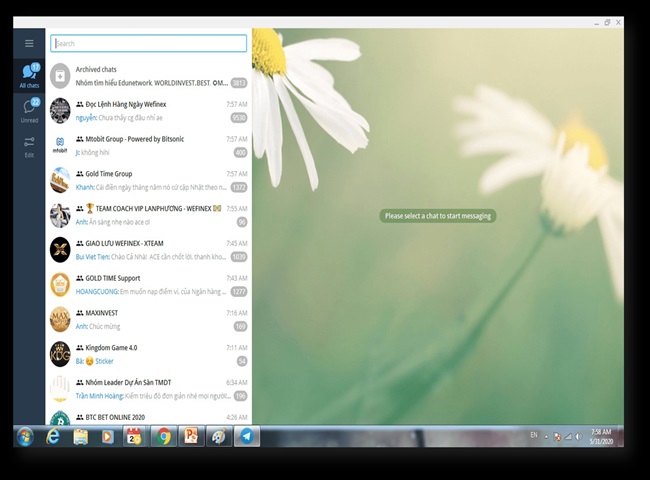This screenshot has height=480, width=650.
Task: Open Mtobit Group chat avatar
Action: (60, 145)
